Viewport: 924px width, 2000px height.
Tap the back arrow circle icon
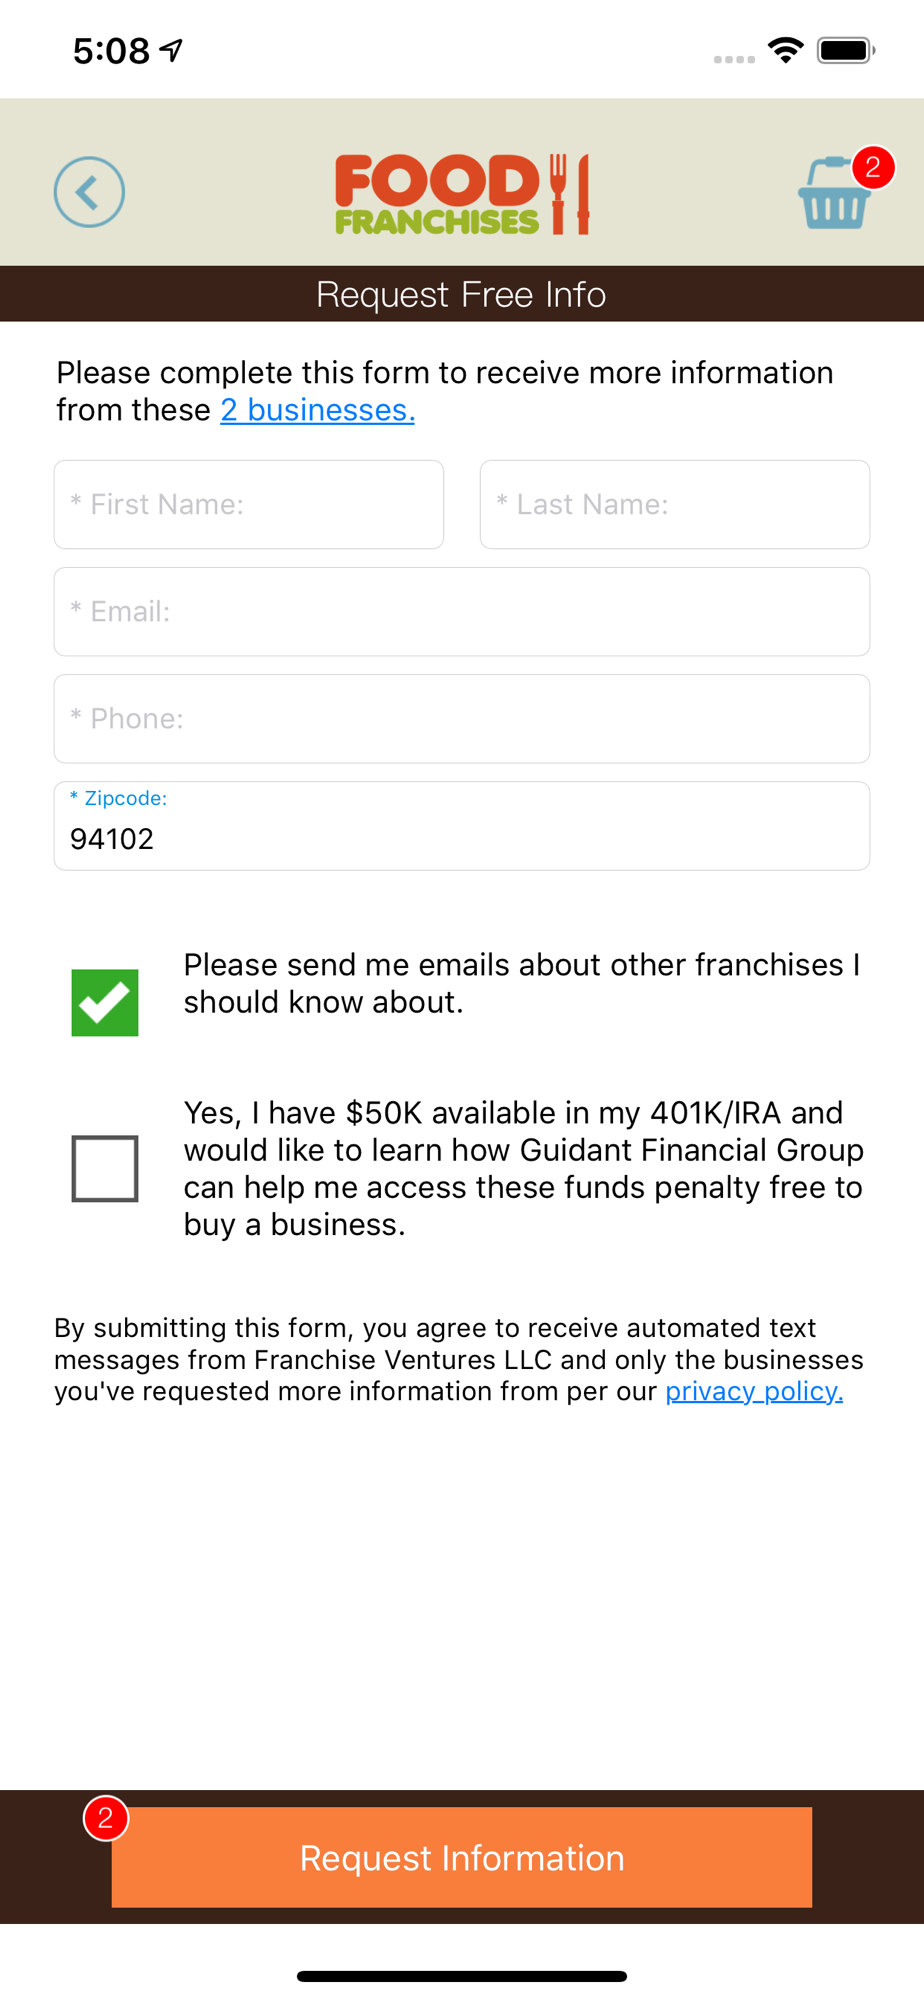coord(89,192)
